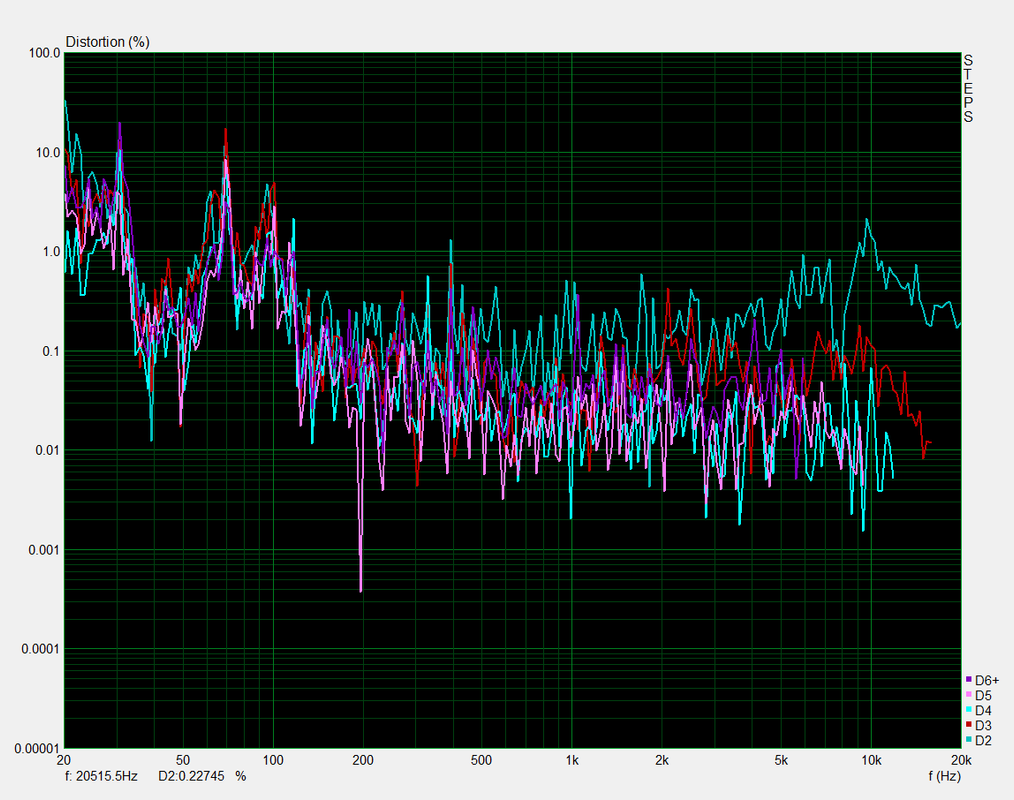Click the 100 frequency axis tick label

(x=273, y=761)
